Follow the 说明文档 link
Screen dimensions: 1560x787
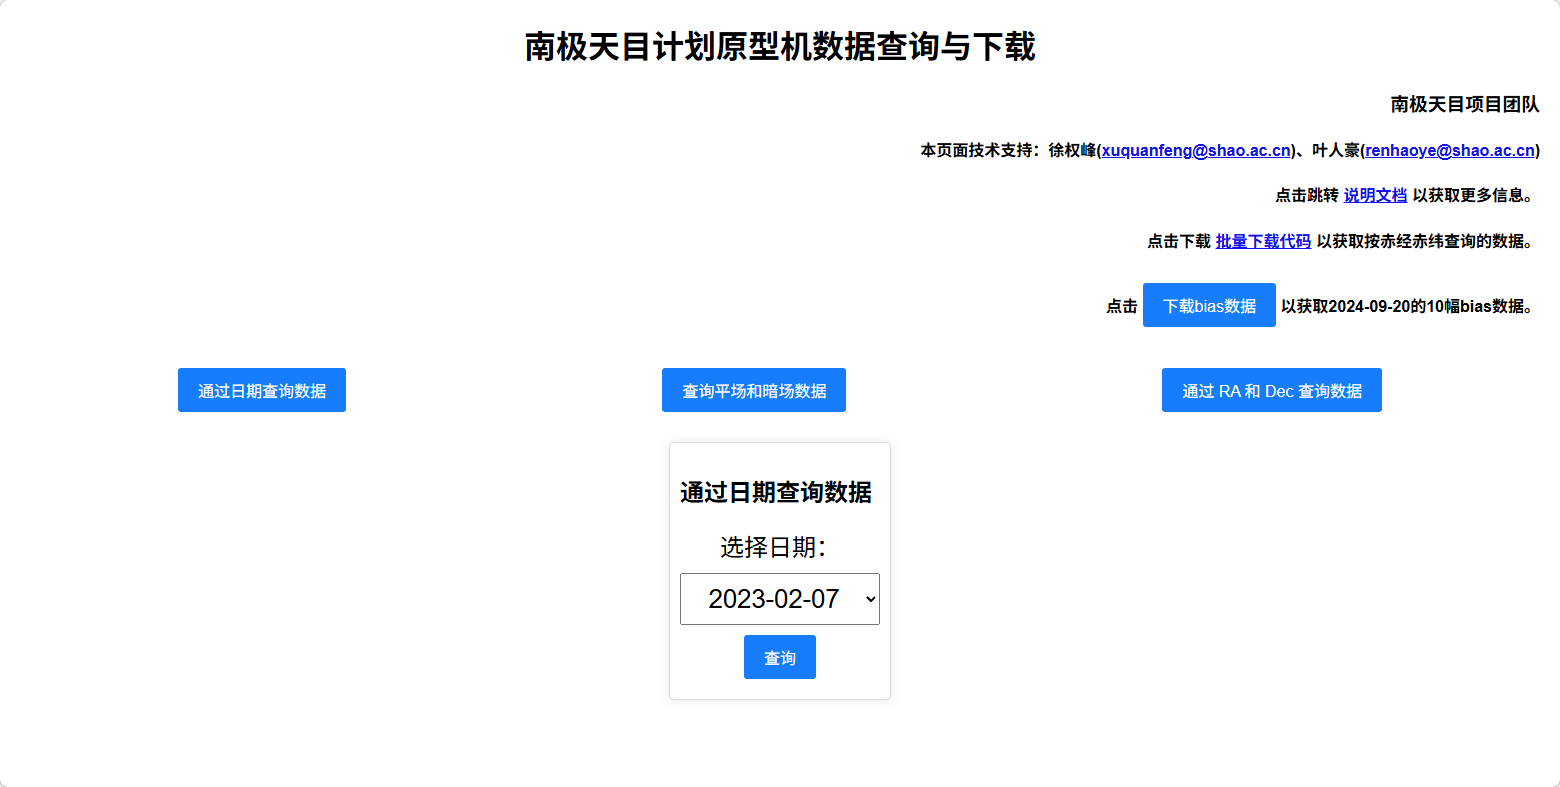1375,195
